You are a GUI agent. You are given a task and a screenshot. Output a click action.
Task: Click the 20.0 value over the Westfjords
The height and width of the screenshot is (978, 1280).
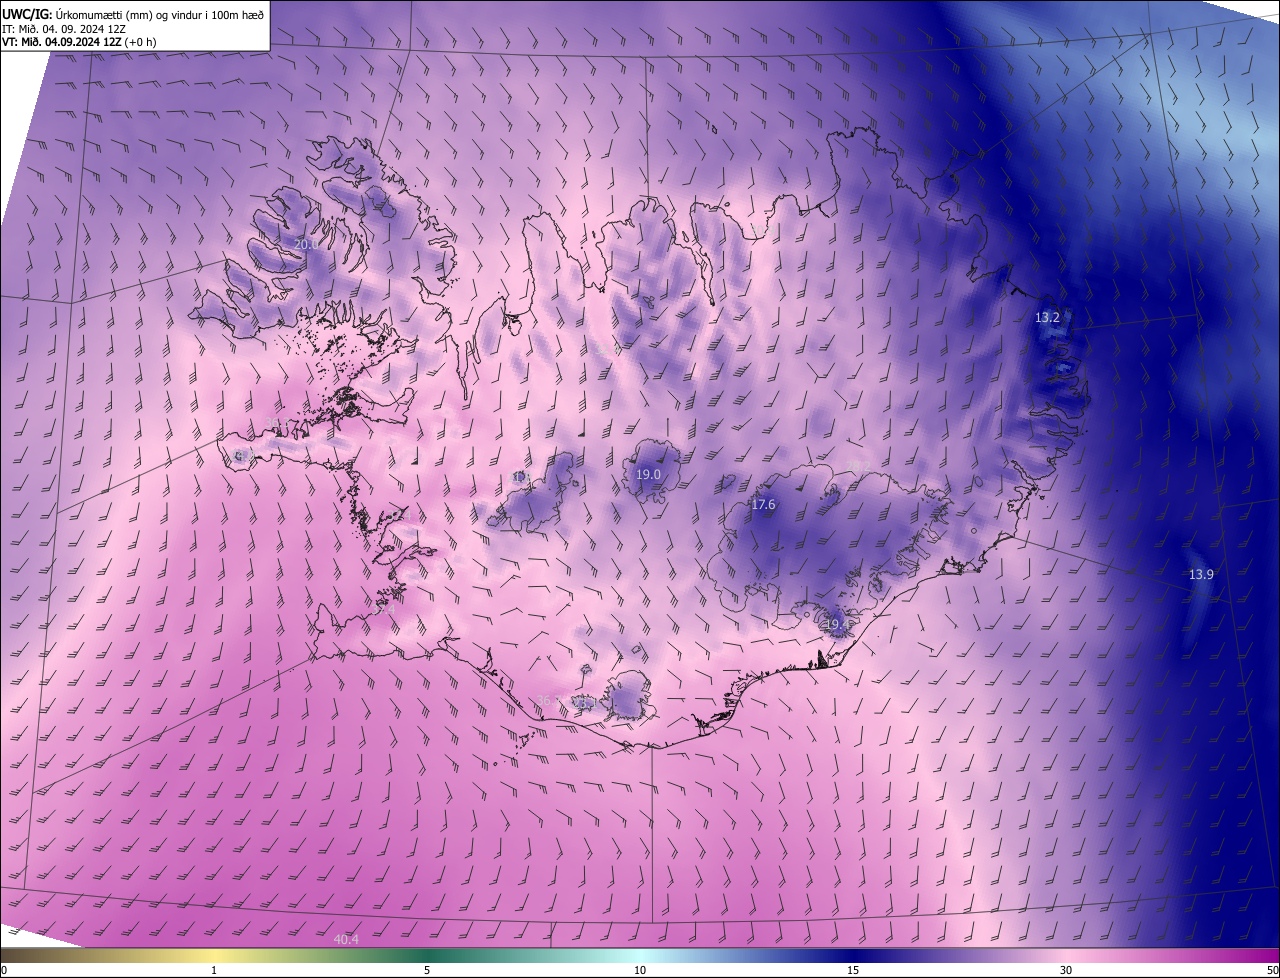[x=307, y=244]
